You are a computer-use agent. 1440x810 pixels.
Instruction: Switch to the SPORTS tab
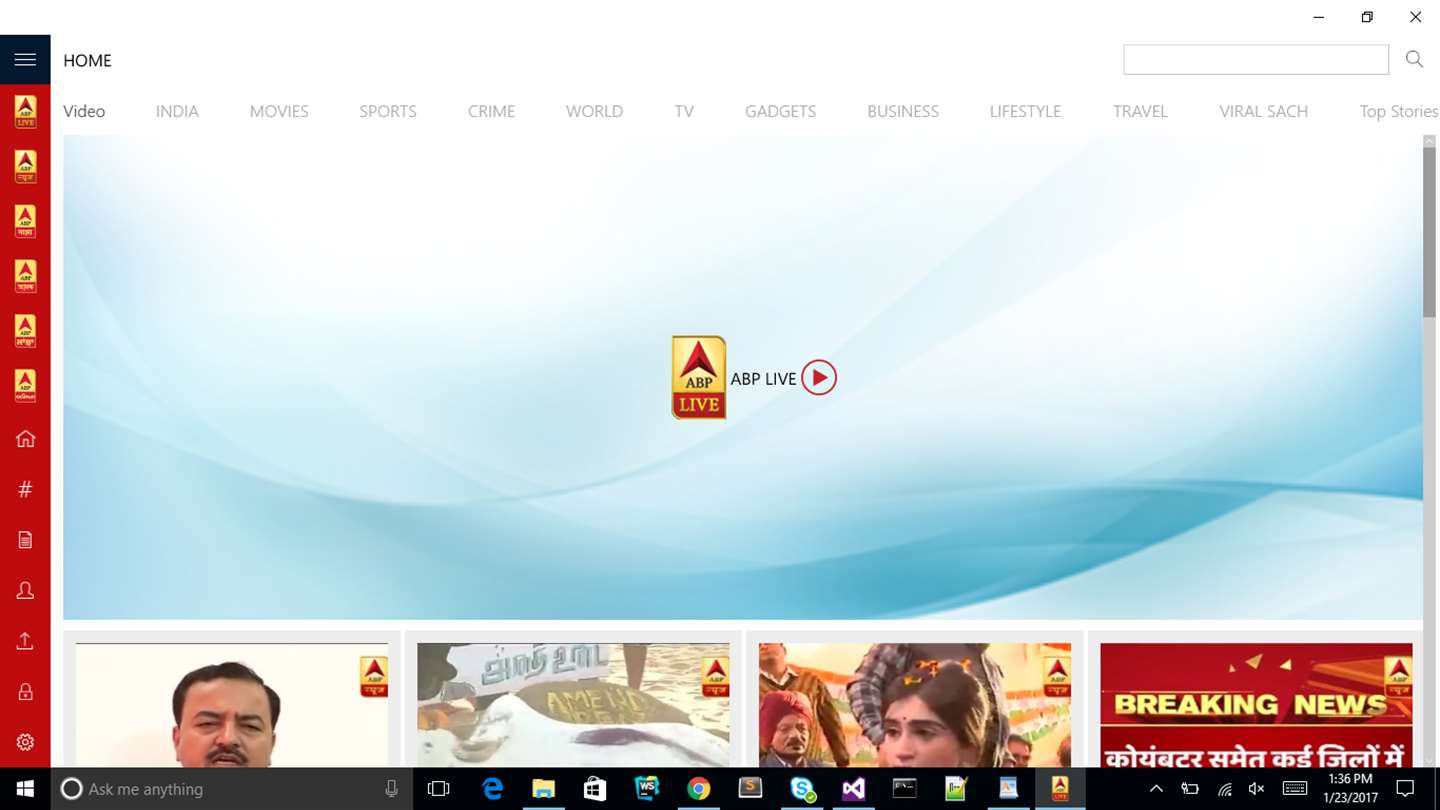coord(388,111)
